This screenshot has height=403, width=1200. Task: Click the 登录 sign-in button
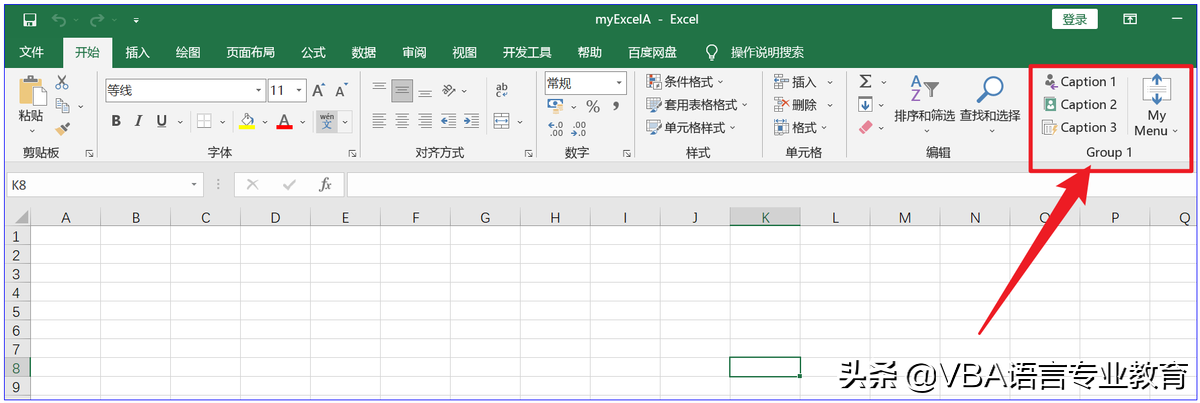1075,19
